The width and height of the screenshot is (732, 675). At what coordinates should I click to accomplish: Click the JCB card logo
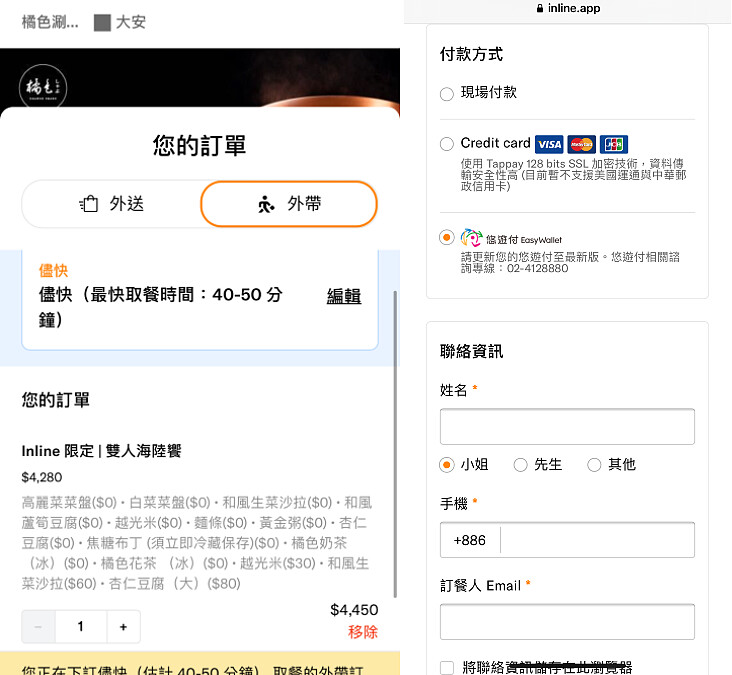(614, 144)
